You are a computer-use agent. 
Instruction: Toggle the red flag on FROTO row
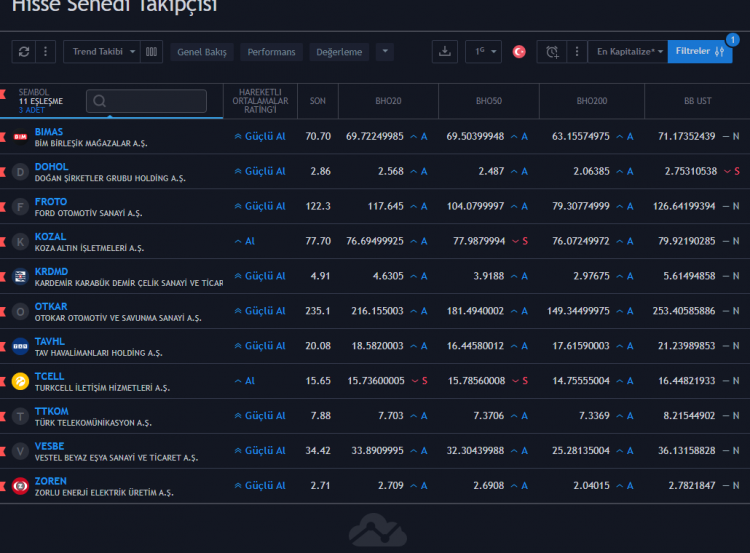(3, 207)
